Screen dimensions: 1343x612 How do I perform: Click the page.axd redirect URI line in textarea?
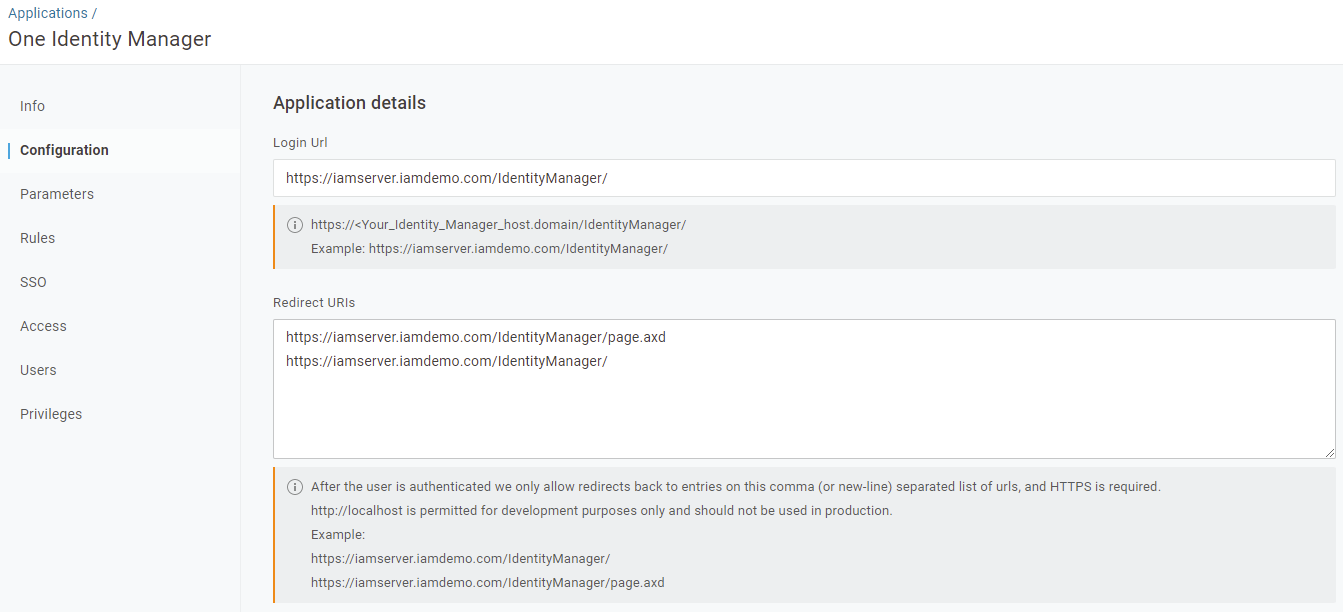[x=476, y=337]
